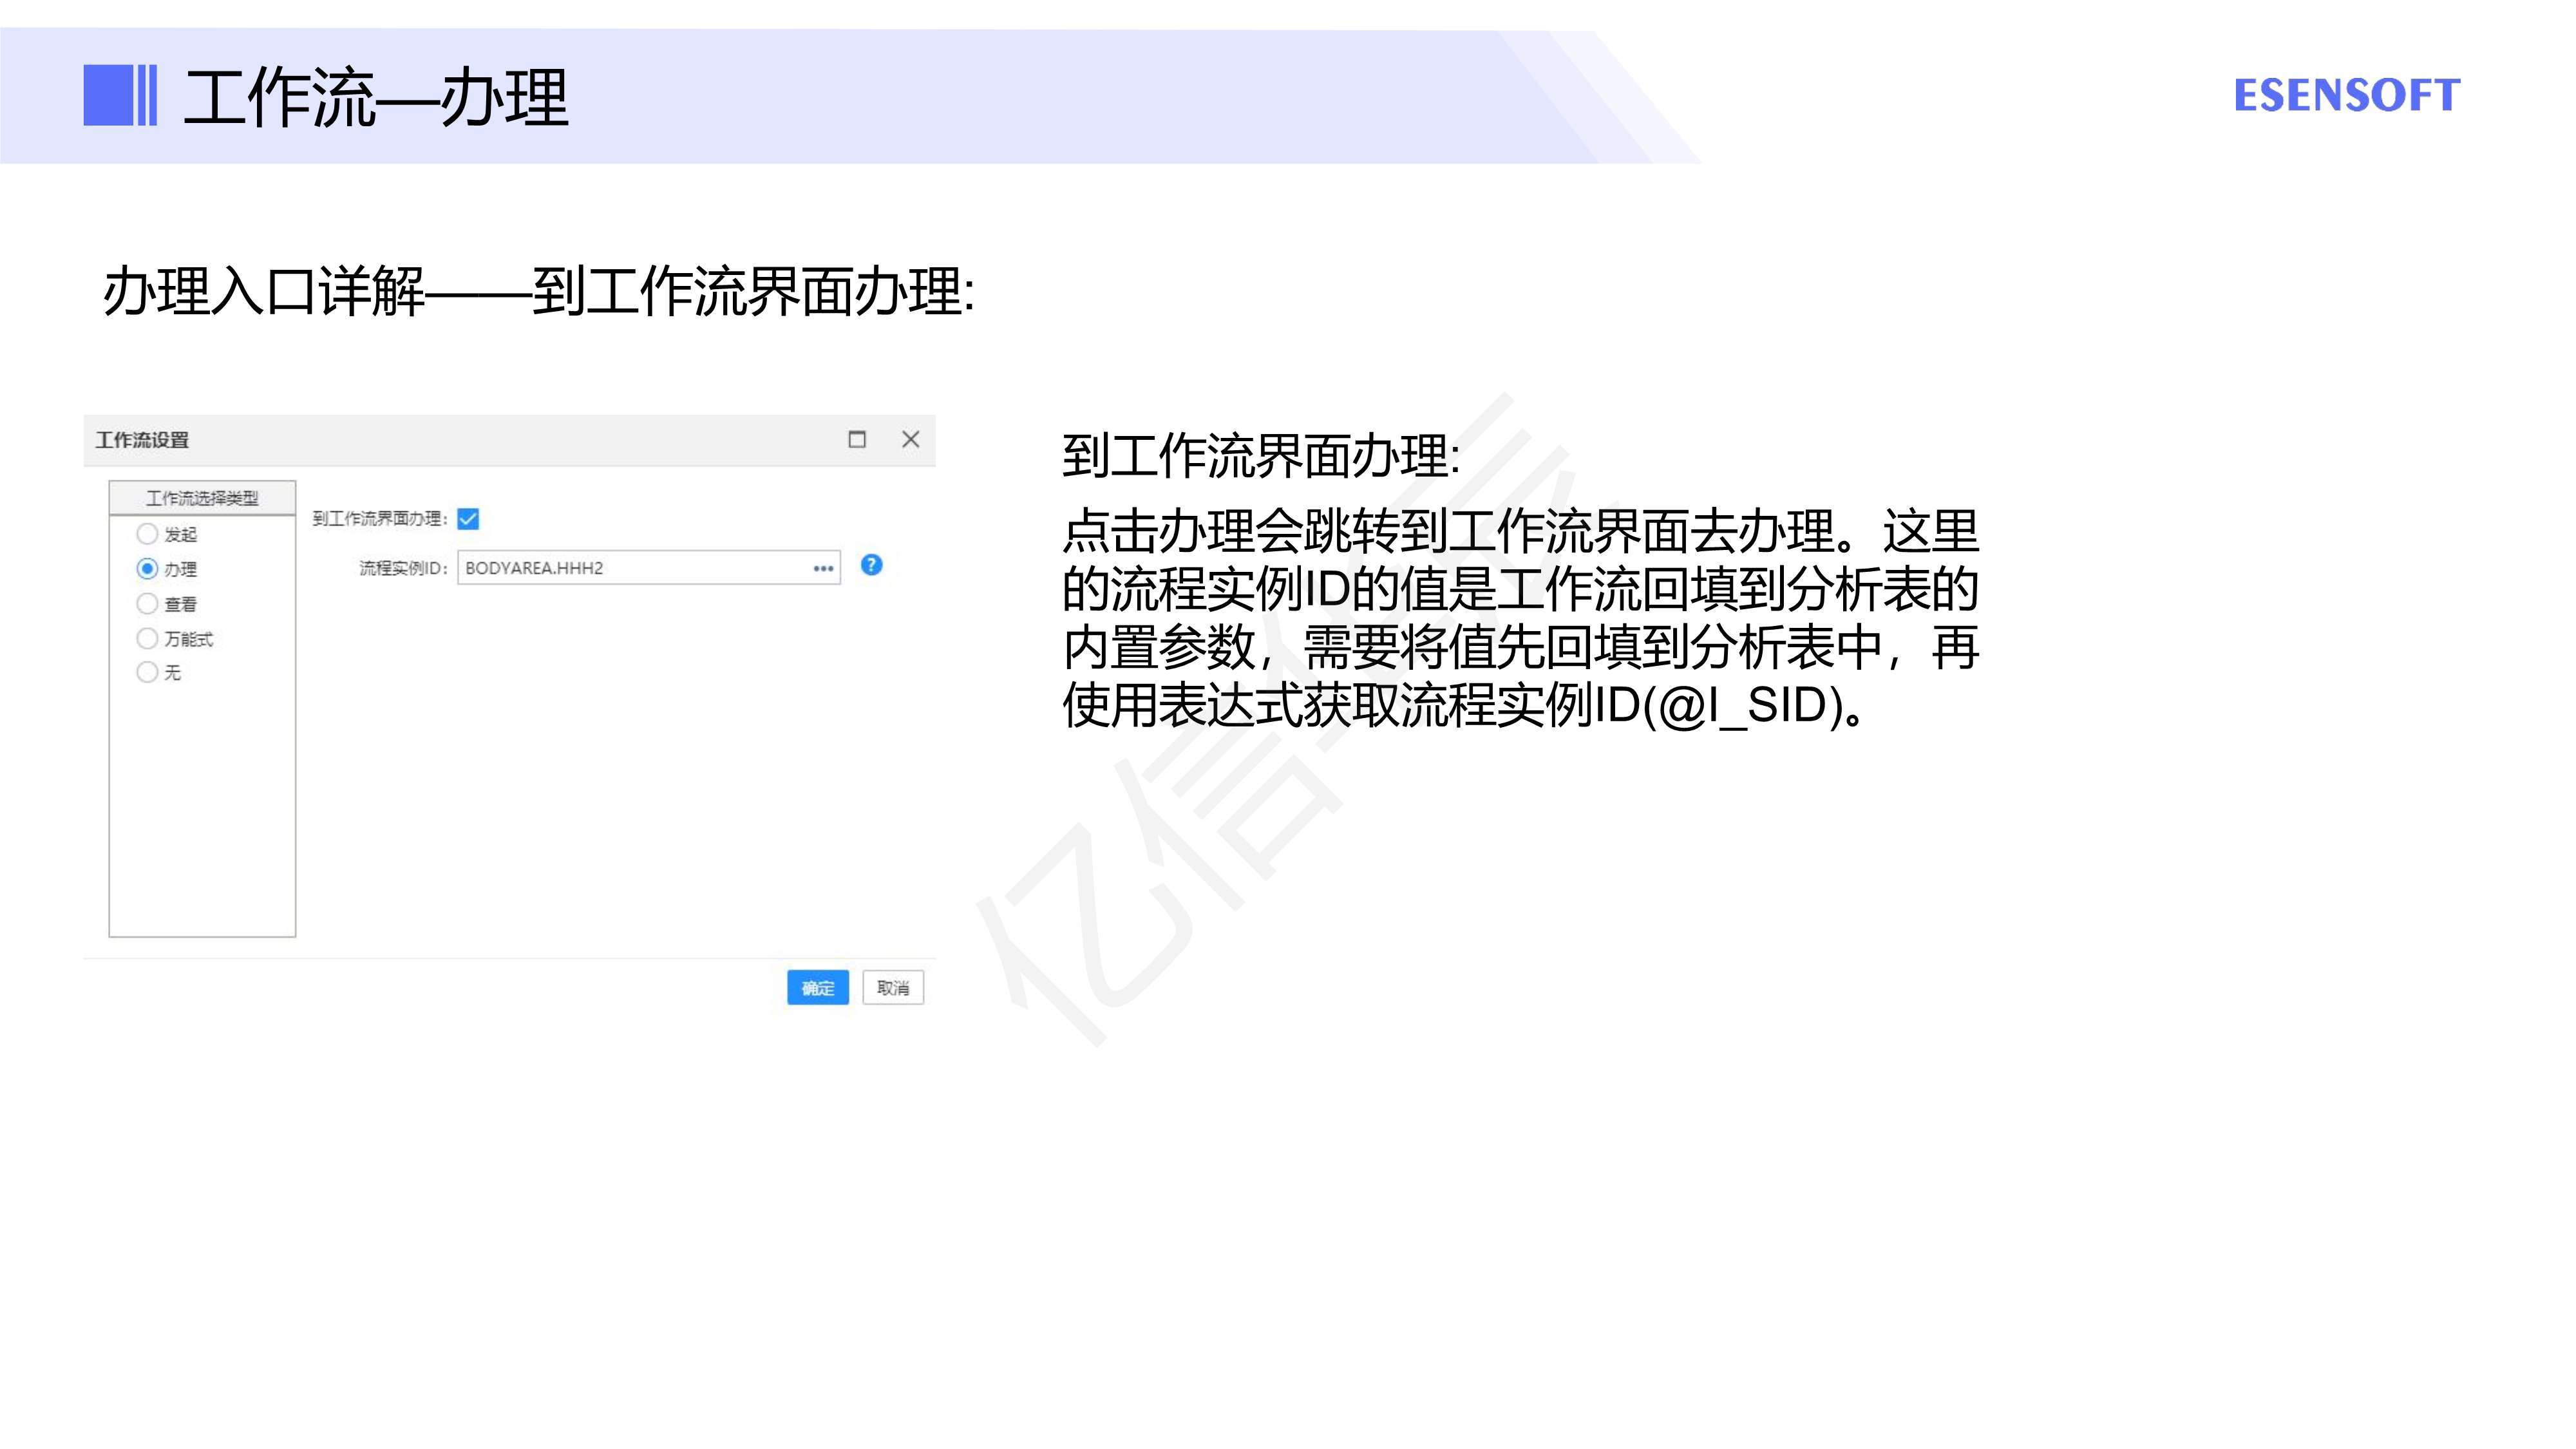This screenshot has height=1449, width=2576.
Task: Click the 工作流选择类型 panel header
Action: coord(202,498)
